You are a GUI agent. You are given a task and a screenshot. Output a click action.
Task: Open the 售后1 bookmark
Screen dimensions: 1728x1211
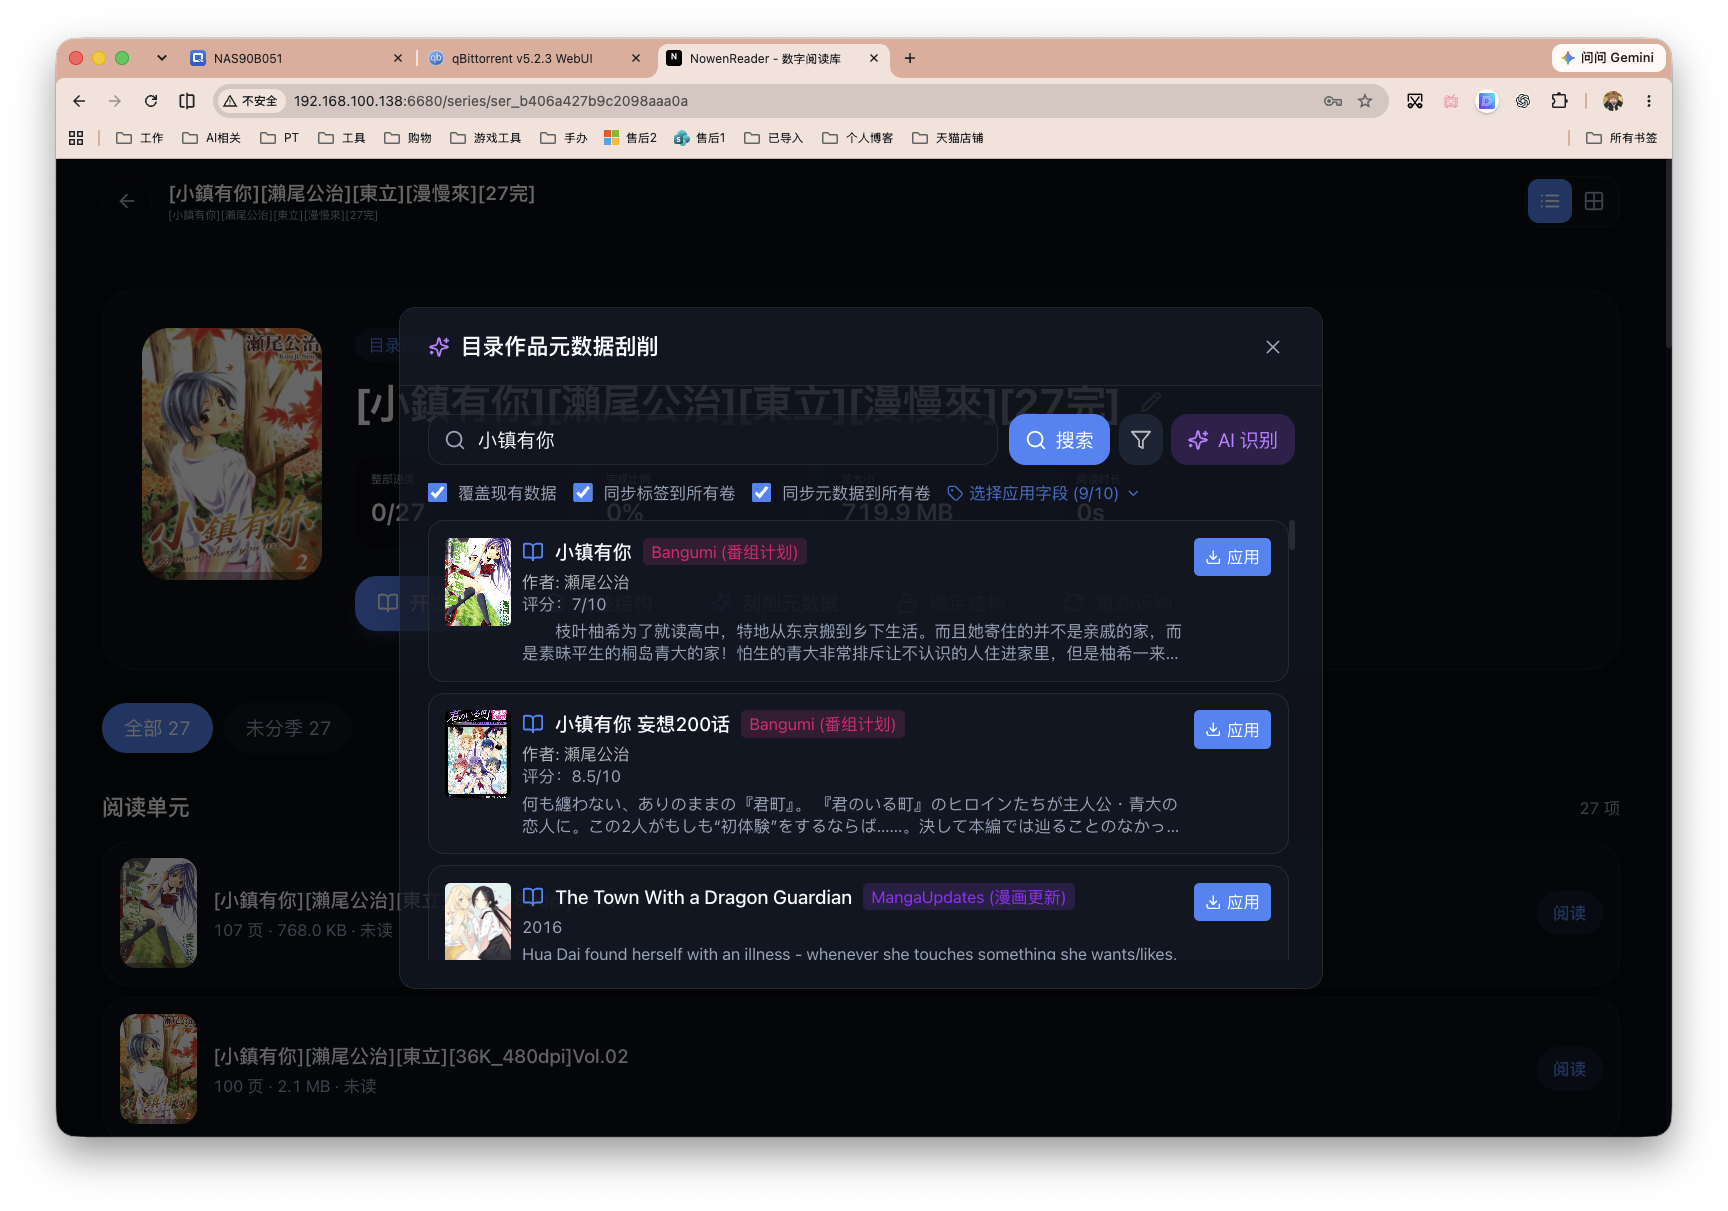pos(700,138)
